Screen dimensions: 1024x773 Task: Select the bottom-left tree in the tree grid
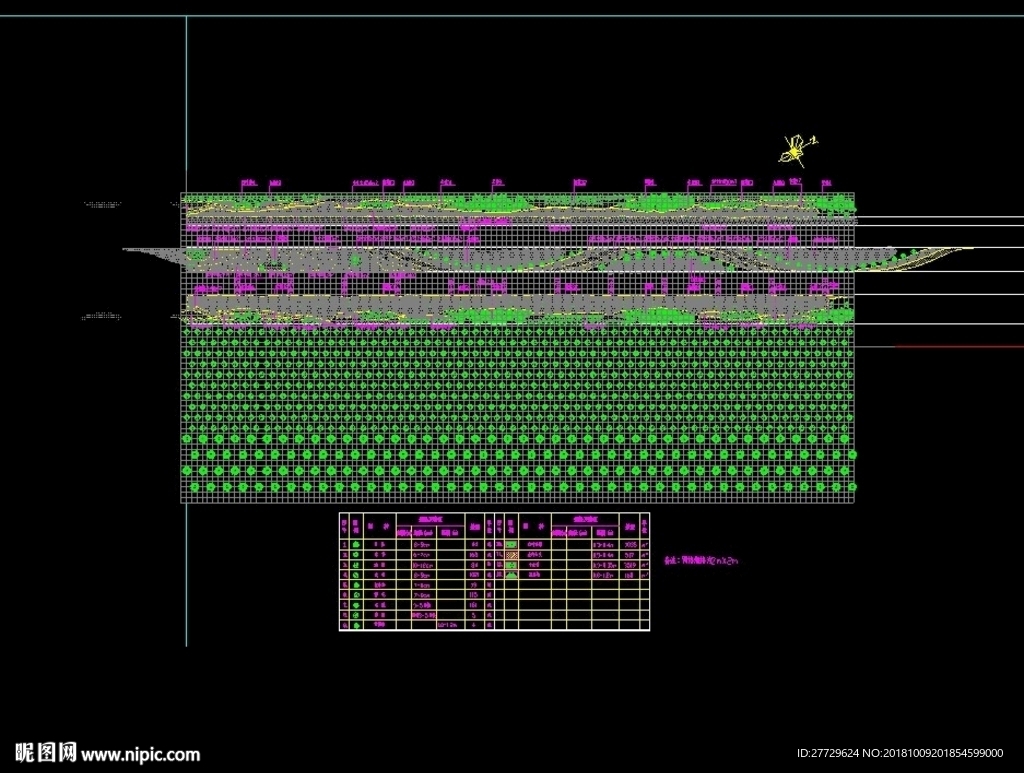pyautogui.click(x=194, y=486)
